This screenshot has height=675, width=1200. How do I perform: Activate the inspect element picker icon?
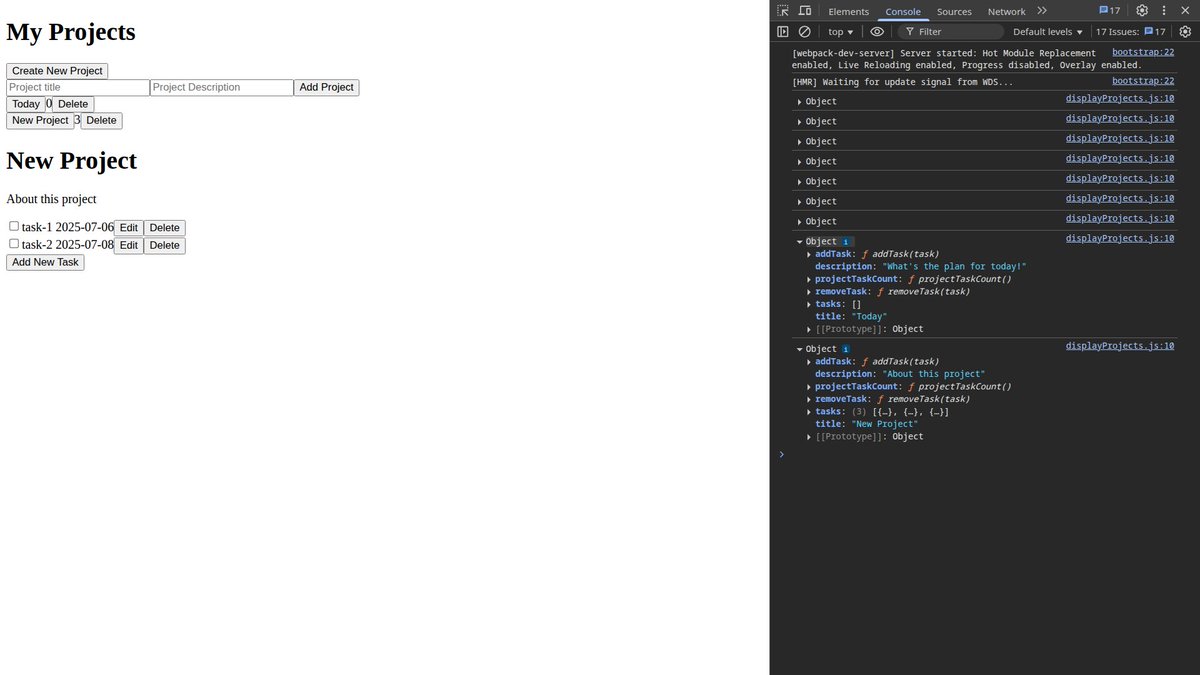click(783, 11)
